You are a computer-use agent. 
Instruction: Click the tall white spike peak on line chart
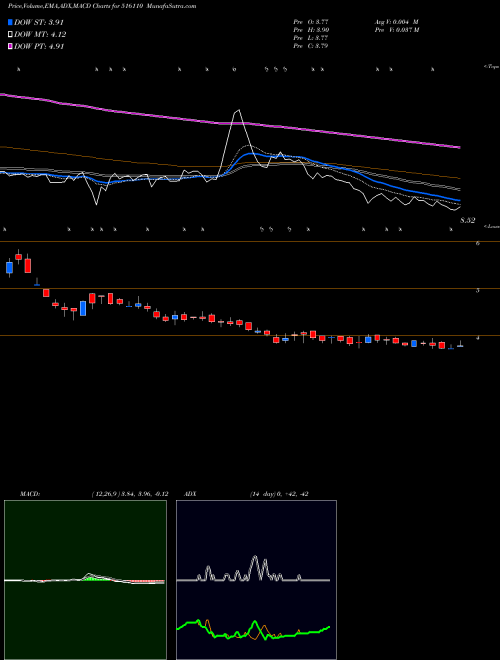click(x=239, y=110)
